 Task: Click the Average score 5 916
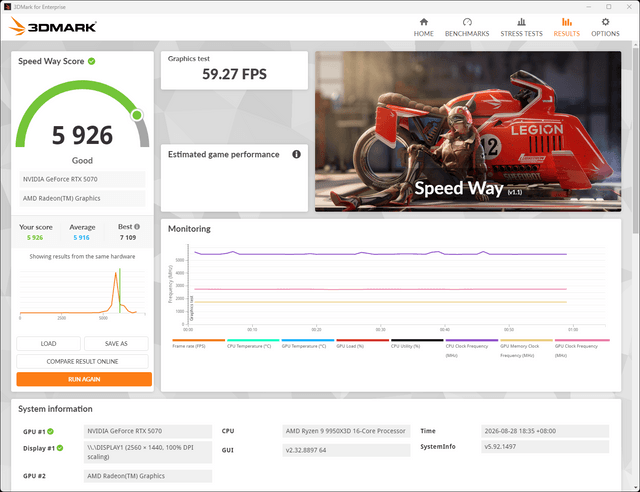(82, 238)
